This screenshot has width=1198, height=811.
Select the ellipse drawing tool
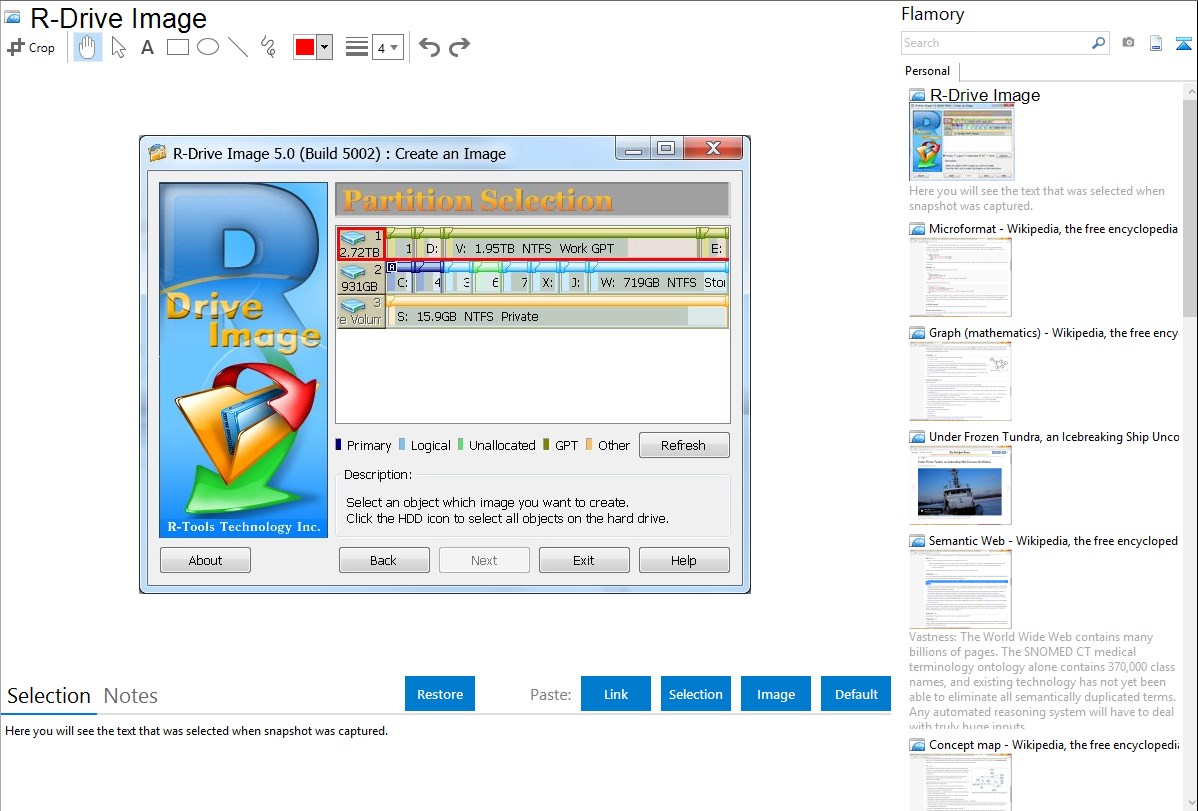tap(208, 47)
